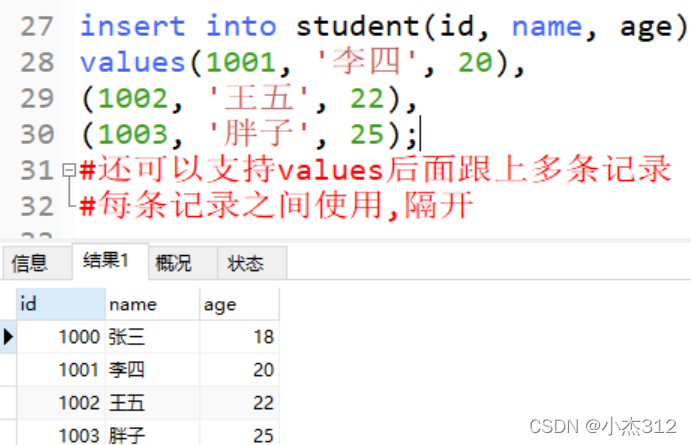Click line number 32 in the gutter
The width and height of the screenshot is (691, 445).
pyautogui.click(x=37, y=206)
